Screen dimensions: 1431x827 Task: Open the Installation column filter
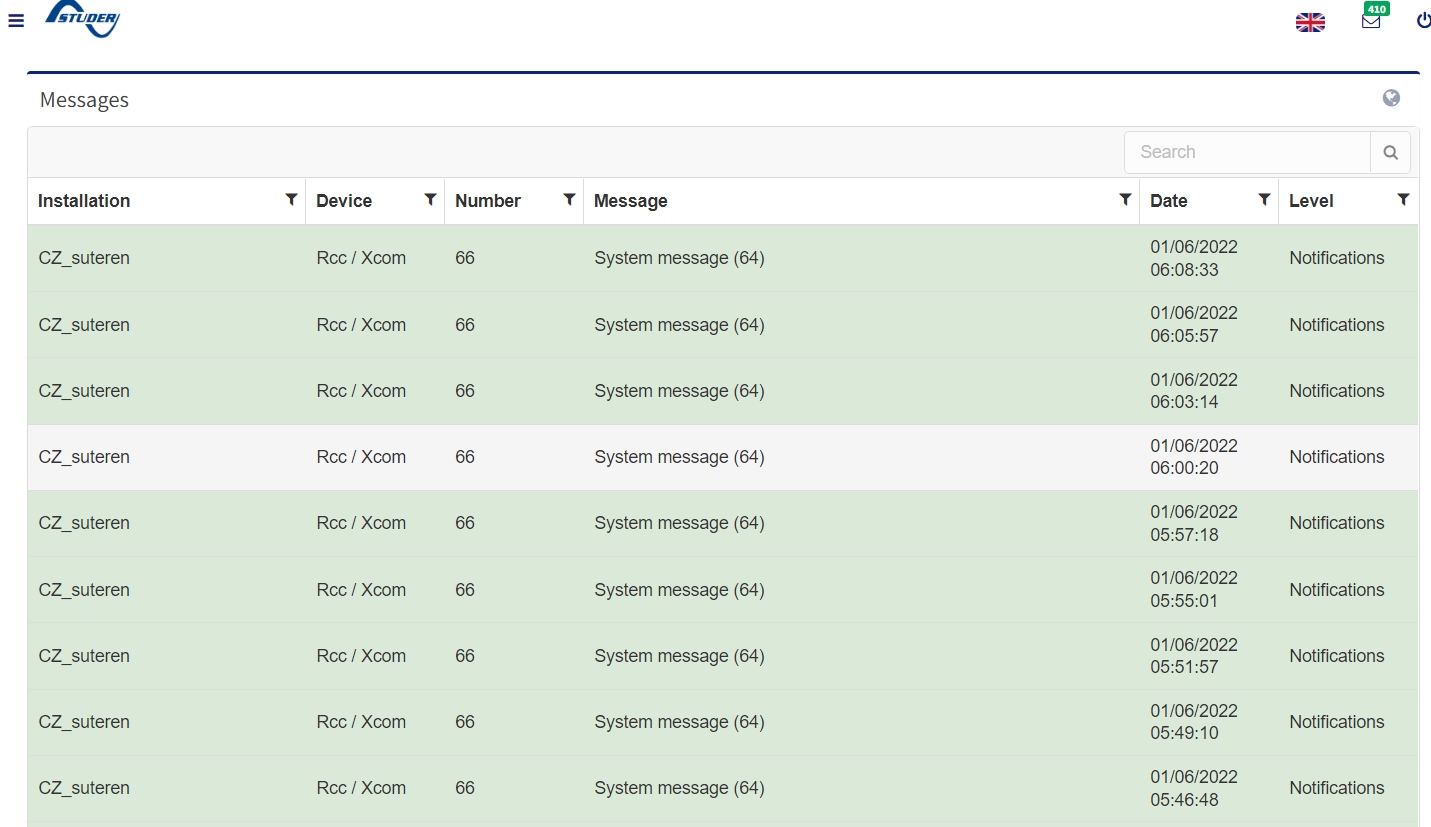pyautogui.click(x=291, y=200)
